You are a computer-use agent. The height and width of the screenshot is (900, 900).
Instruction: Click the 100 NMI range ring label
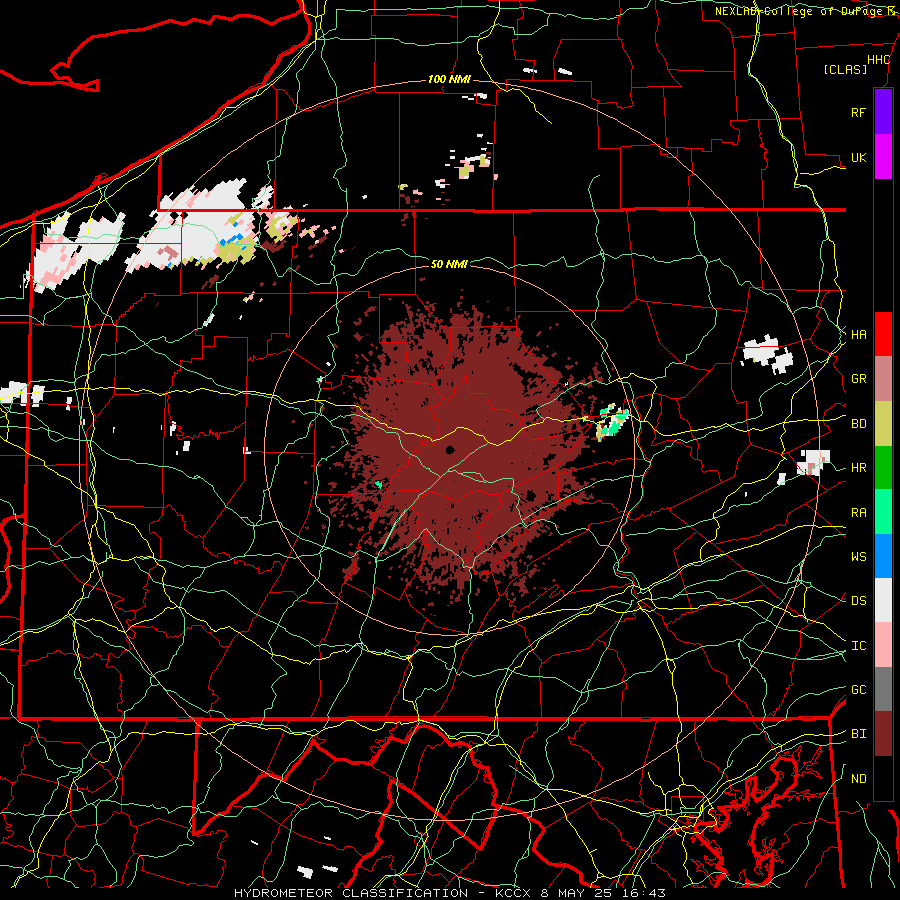pos(449,79)
